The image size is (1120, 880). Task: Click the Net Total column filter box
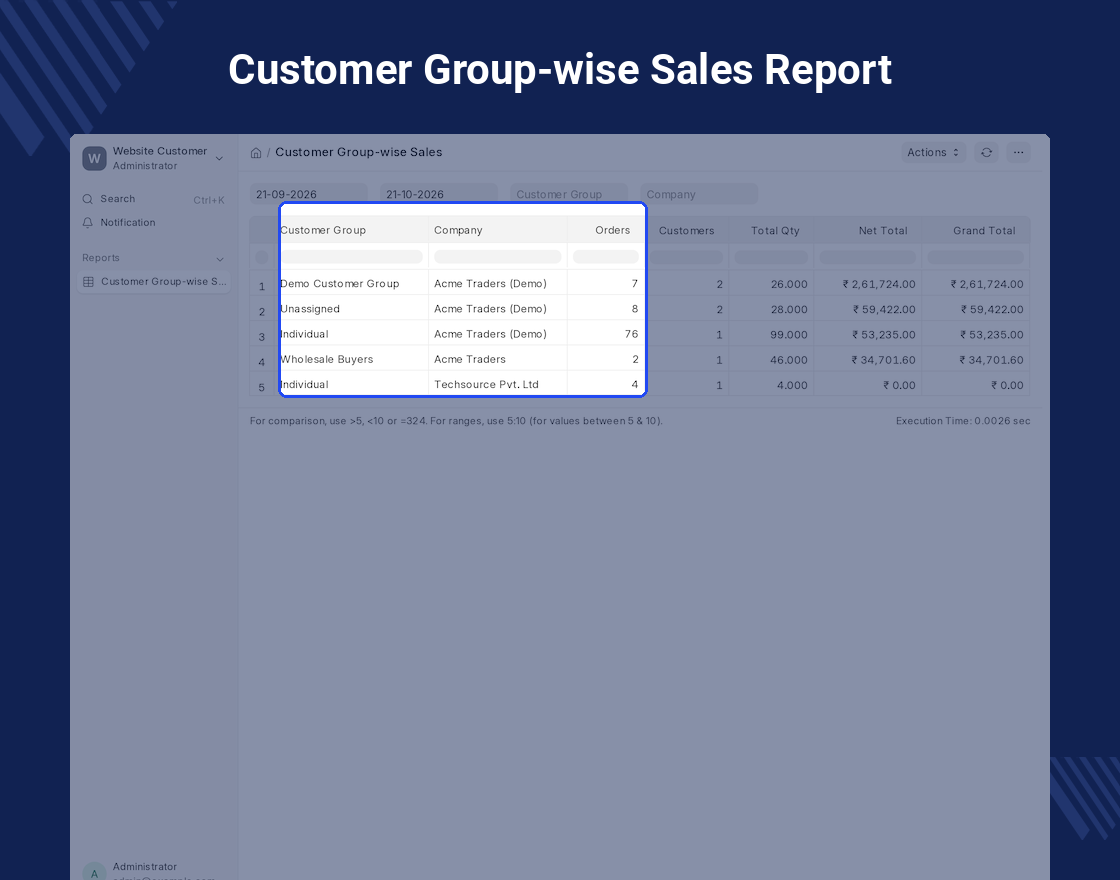(867, 257)
